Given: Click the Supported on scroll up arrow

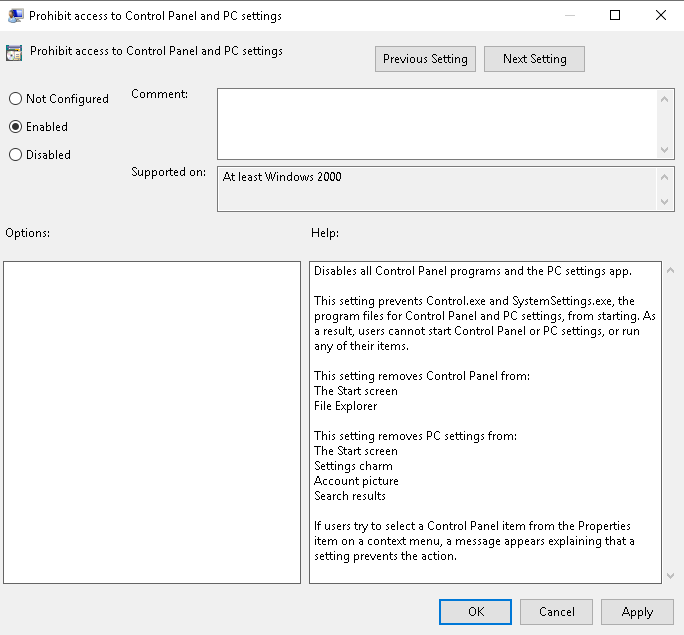Looking at the screenshot, I should click(x=666, y=176).
